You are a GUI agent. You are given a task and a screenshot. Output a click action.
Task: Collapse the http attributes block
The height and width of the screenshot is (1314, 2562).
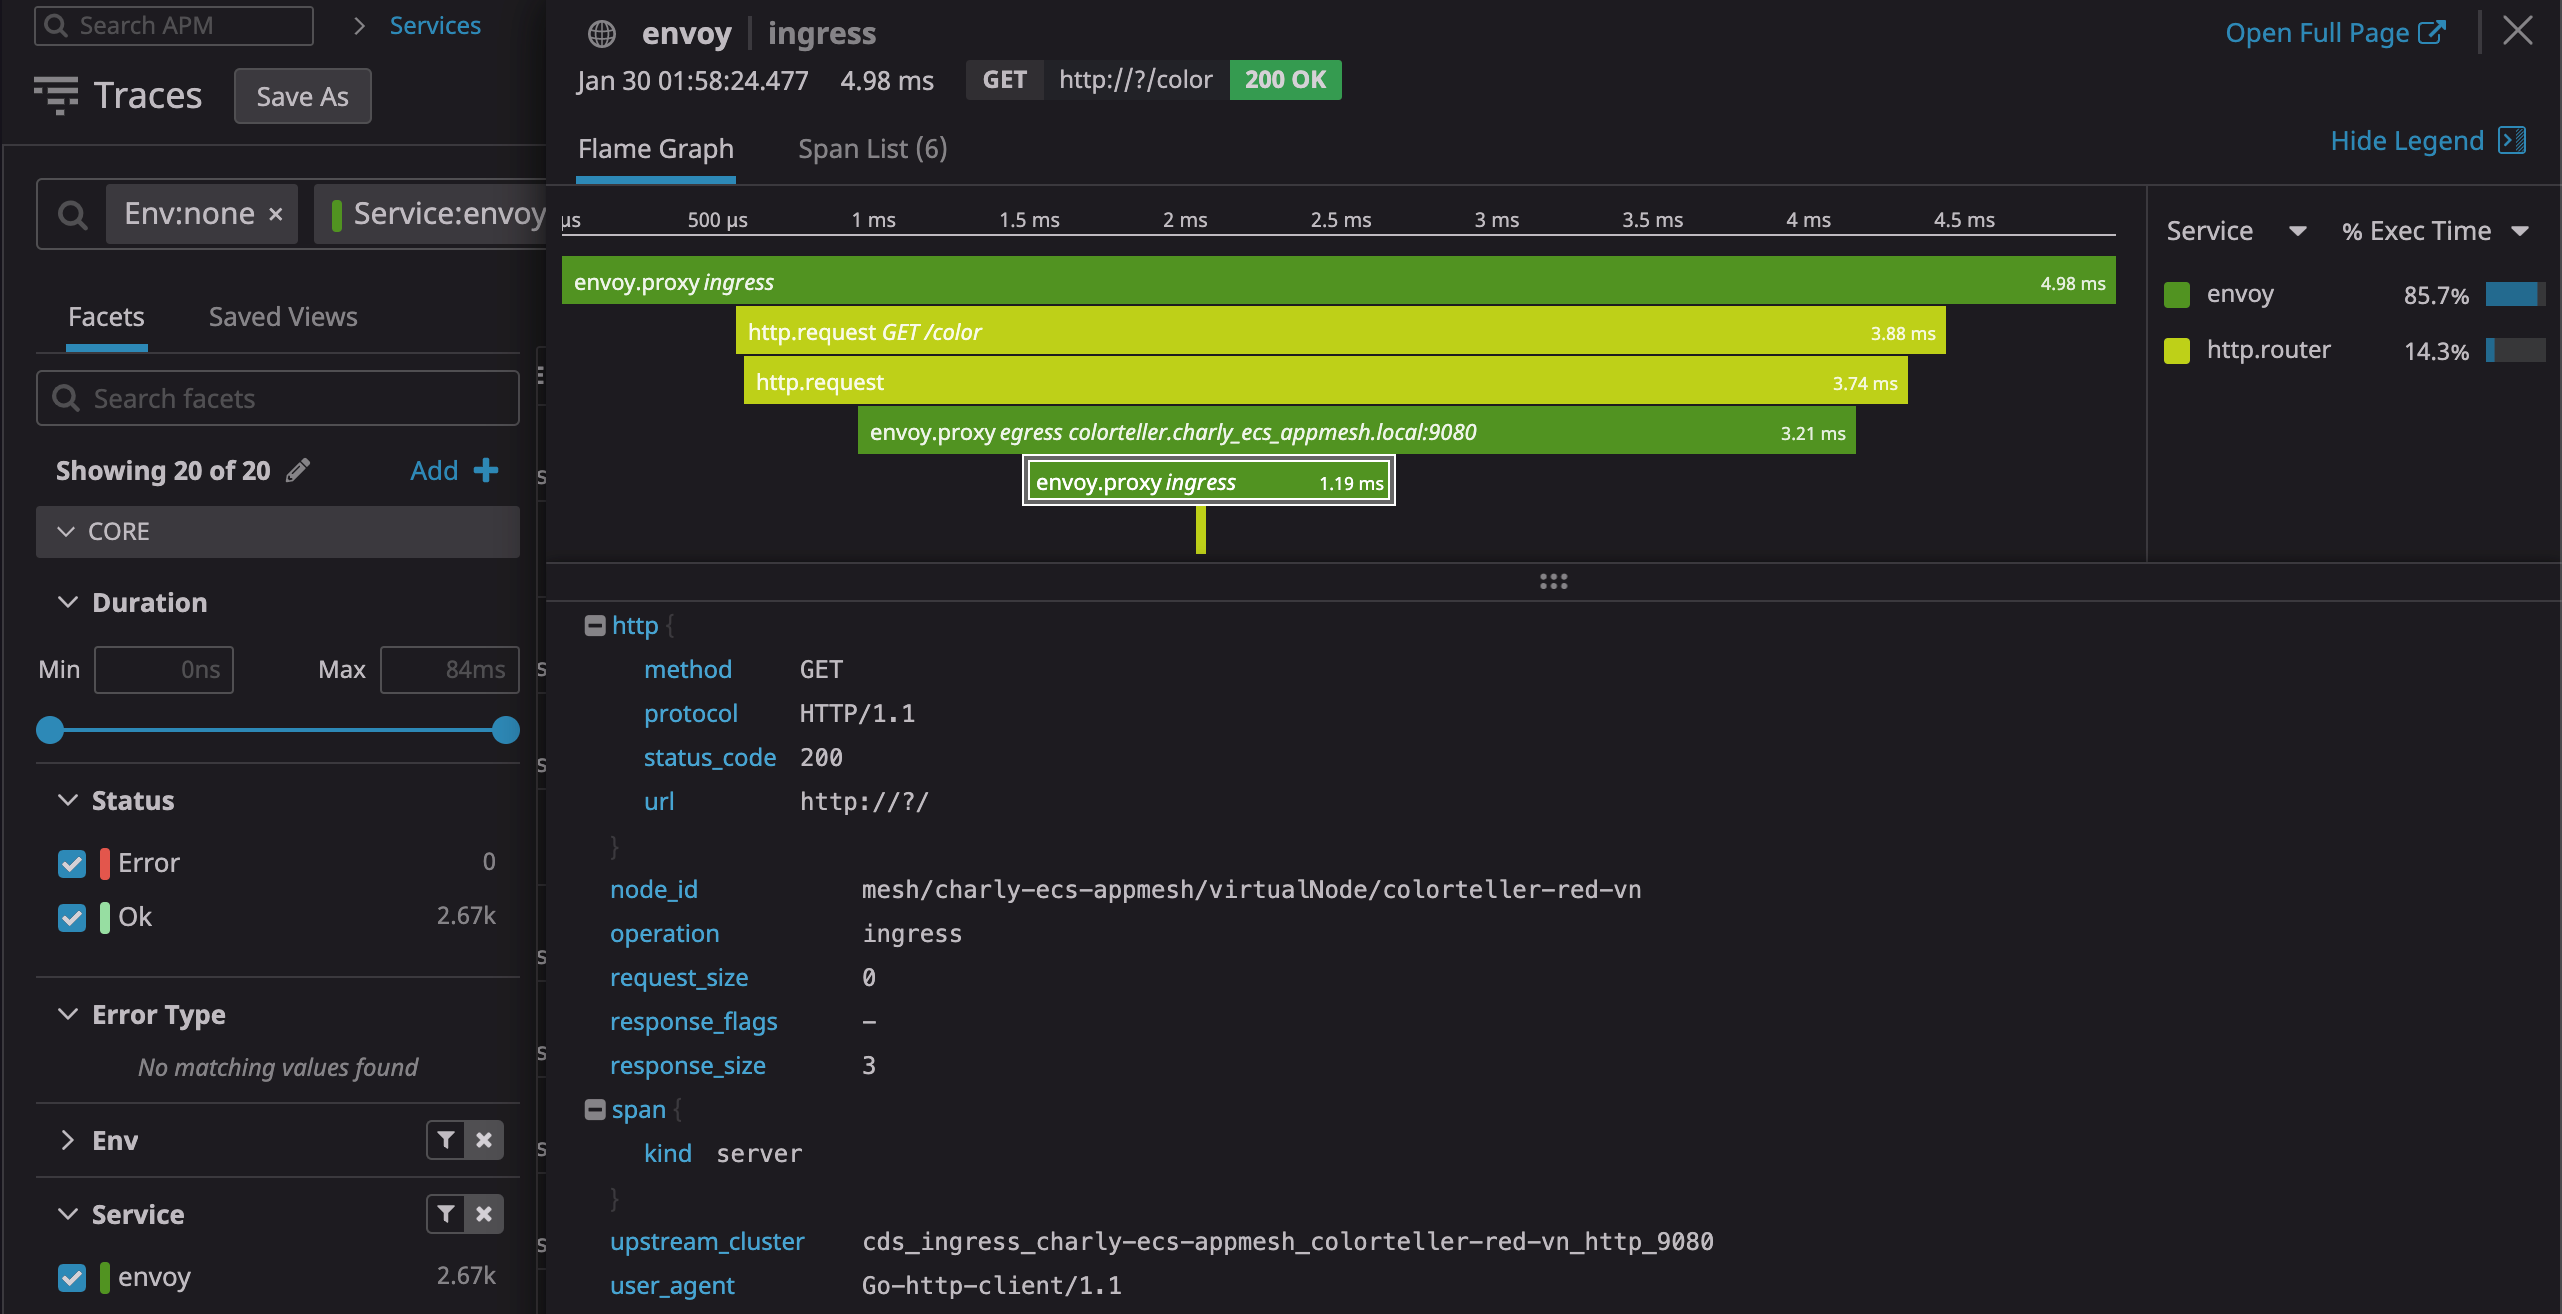[x=595, y=626]
